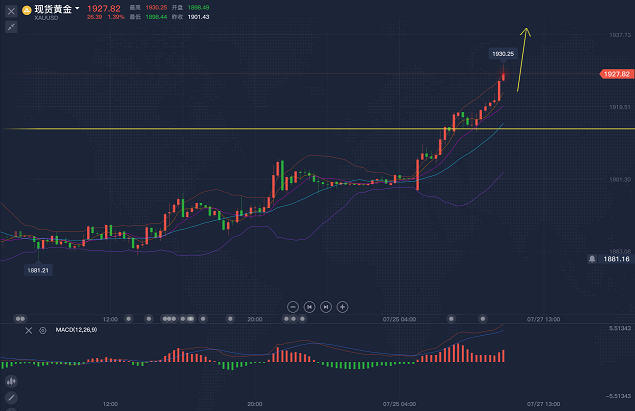Click the price alert bell icon
Screen dimensions: 635x411
coord(593,259)
